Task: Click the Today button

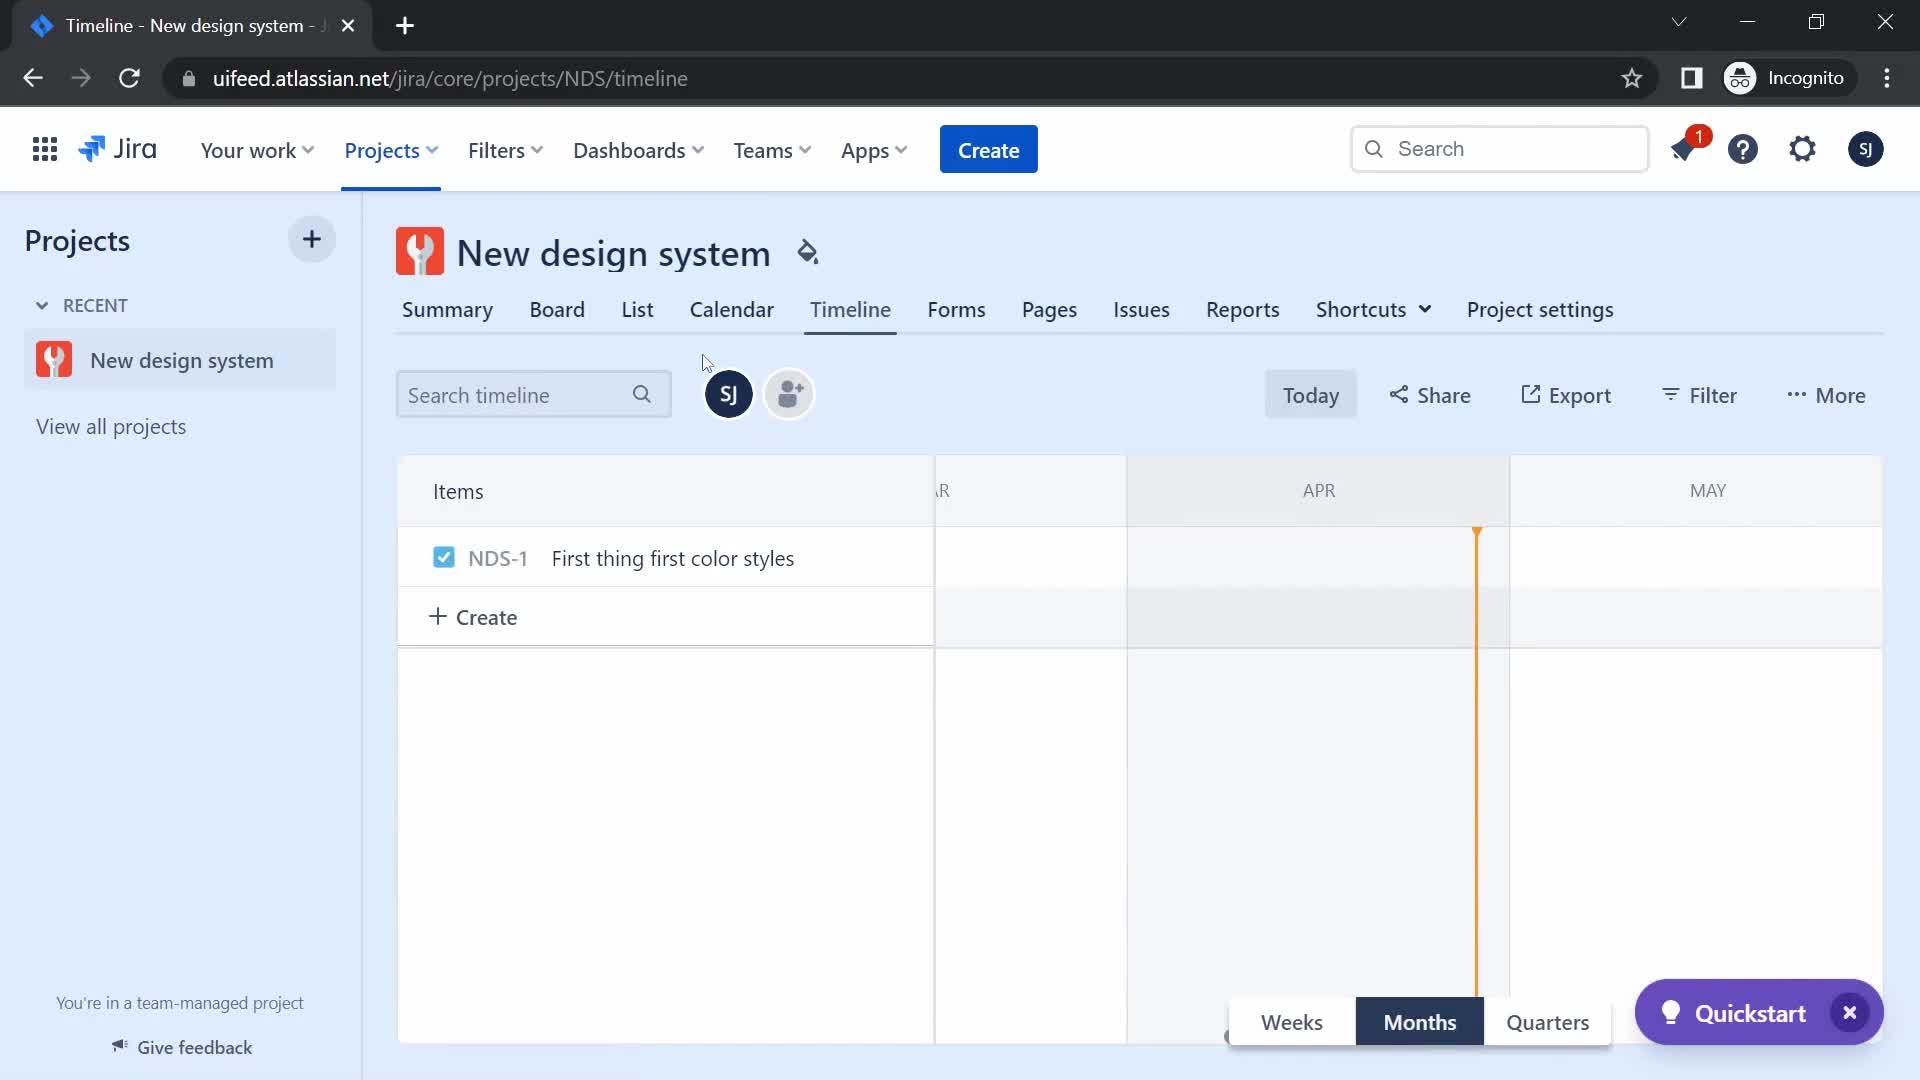Action: point(1311,394)
